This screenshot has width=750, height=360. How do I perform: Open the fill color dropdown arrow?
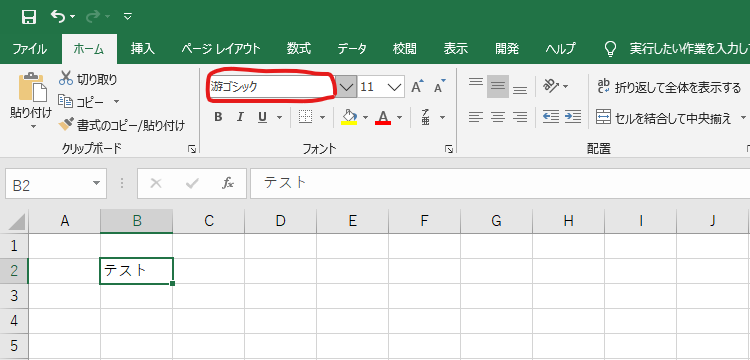[x=365, y=117]
